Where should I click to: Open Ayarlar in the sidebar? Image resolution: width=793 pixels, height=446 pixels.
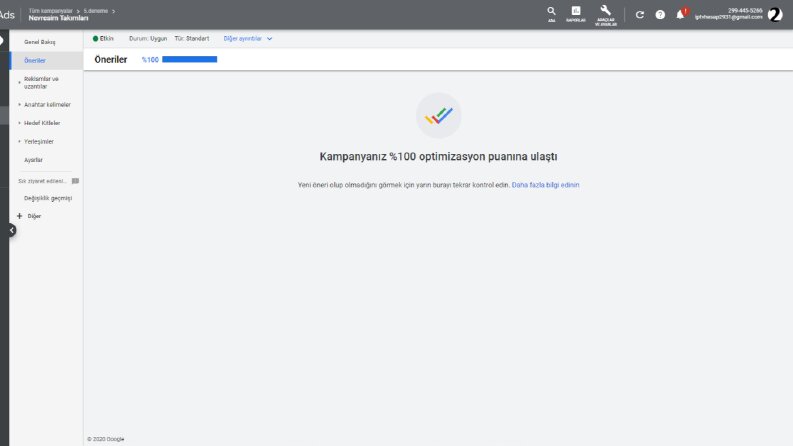click(x=33, y=160)
